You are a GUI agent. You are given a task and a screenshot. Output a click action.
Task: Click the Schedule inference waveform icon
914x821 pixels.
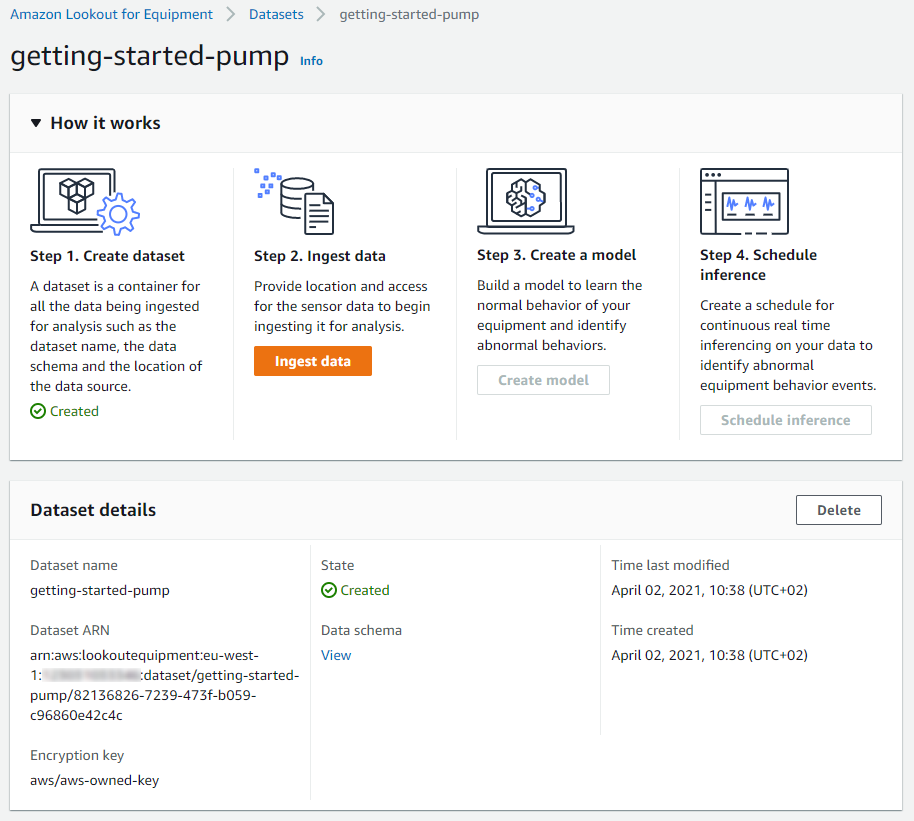744,201
